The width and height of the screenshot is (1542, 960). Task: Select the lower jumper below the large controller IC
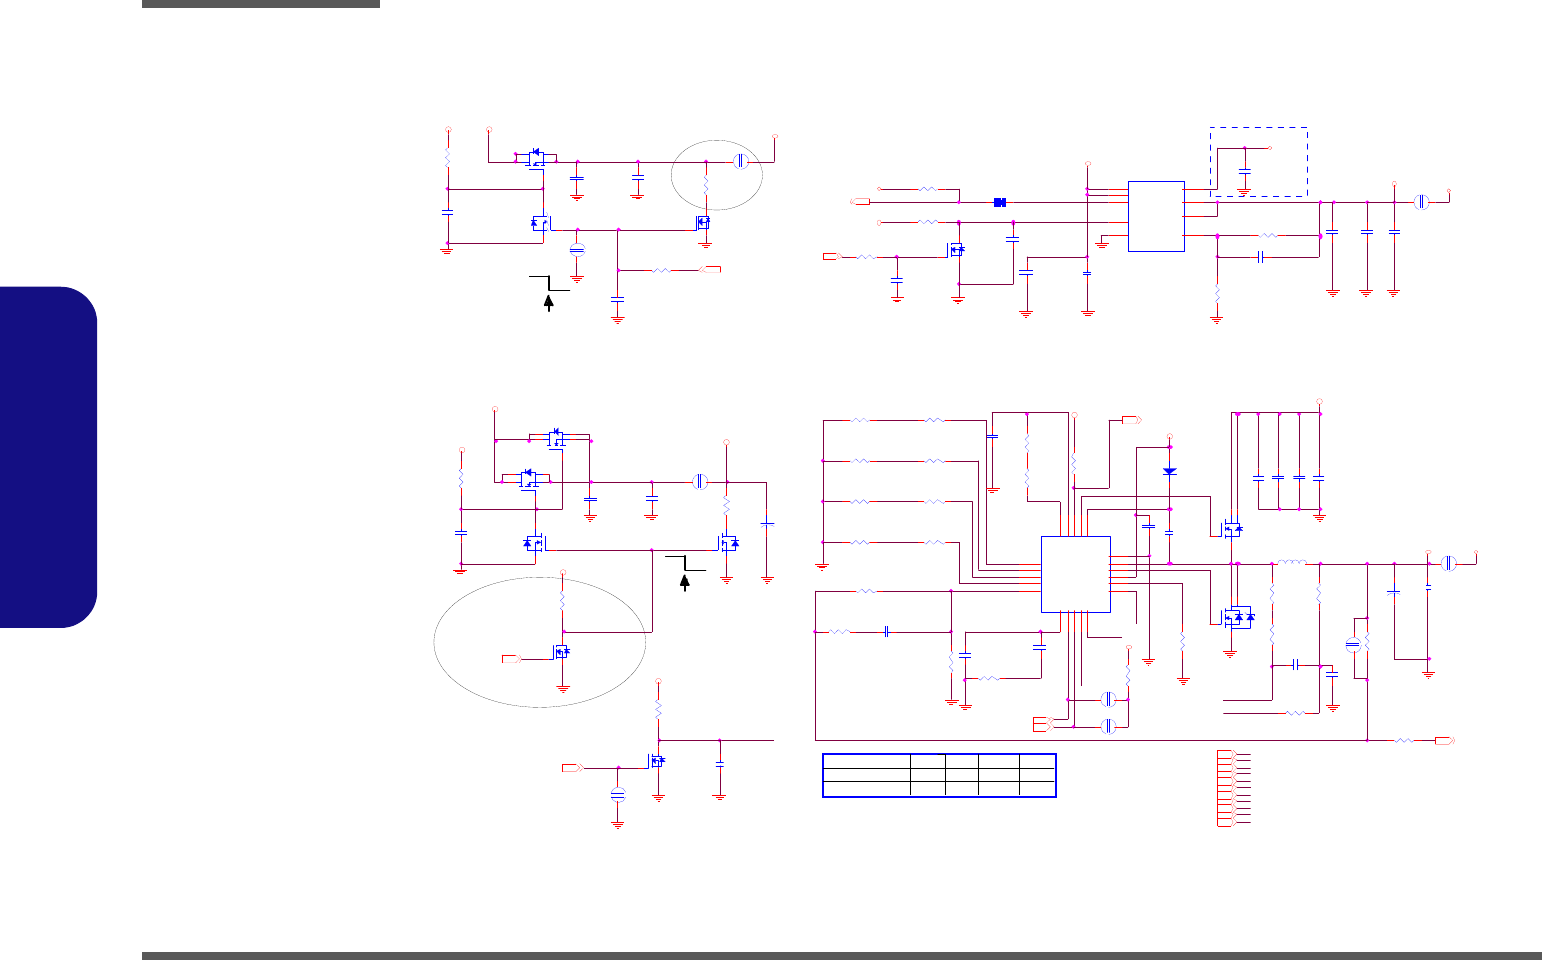click(1108, 726)
